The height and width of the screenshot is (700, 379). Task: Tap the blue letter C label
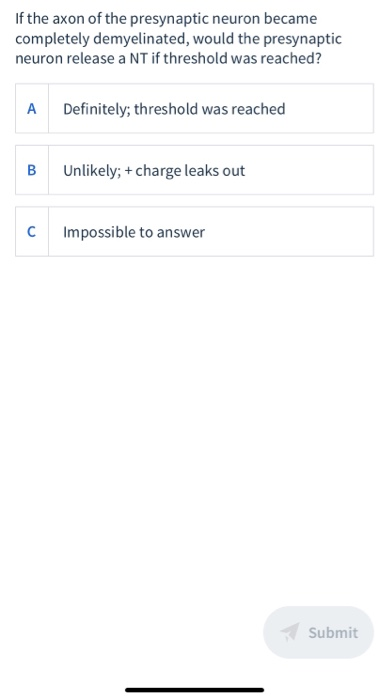(x=32, y=232)
